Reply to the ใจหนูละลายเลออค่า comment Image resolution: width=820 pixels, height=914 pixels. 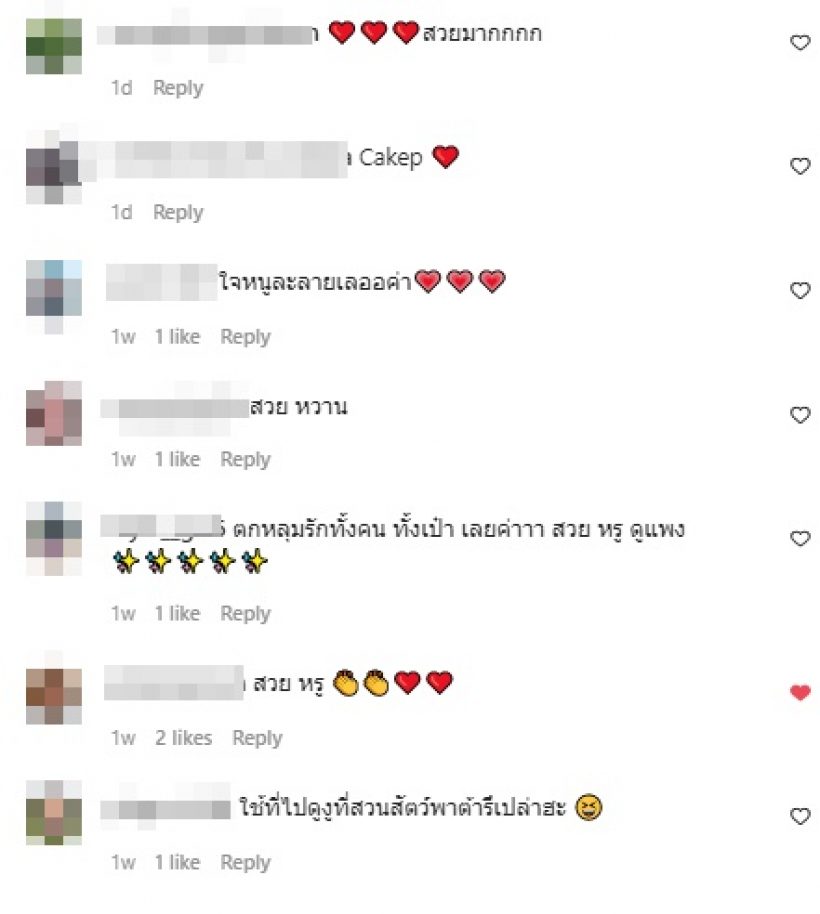pyautogui.click(x=245, y=337)
